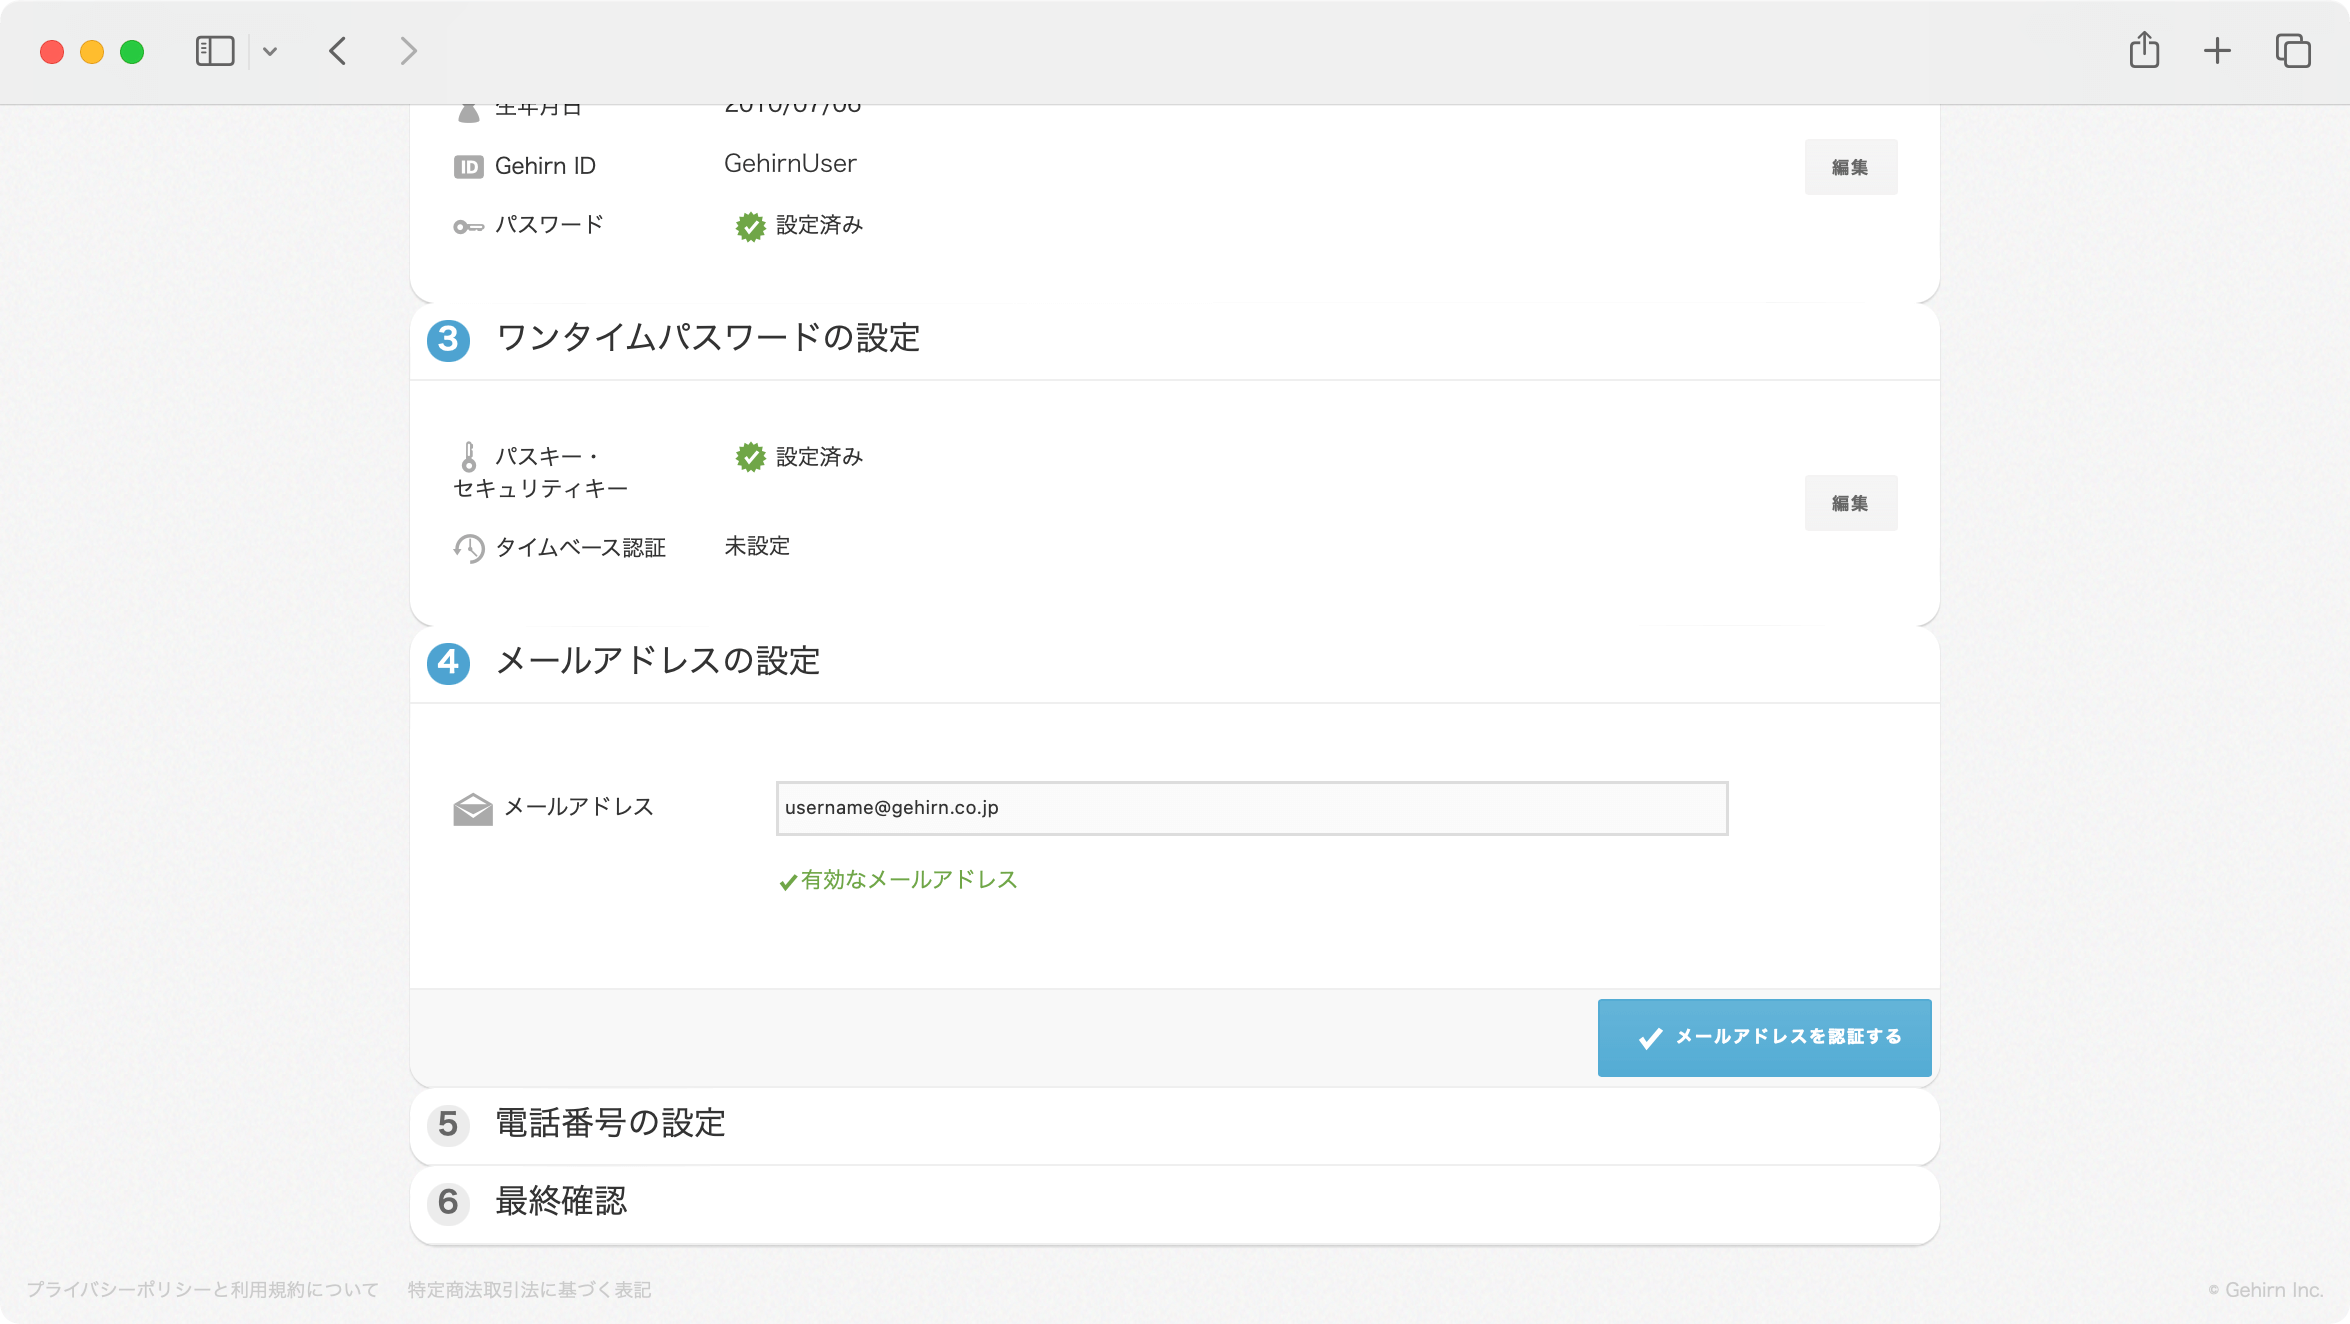Toggle the Safari sidebar visibility
Image resolution: width=2350 pixels, height=1324 pixels.
214,50
